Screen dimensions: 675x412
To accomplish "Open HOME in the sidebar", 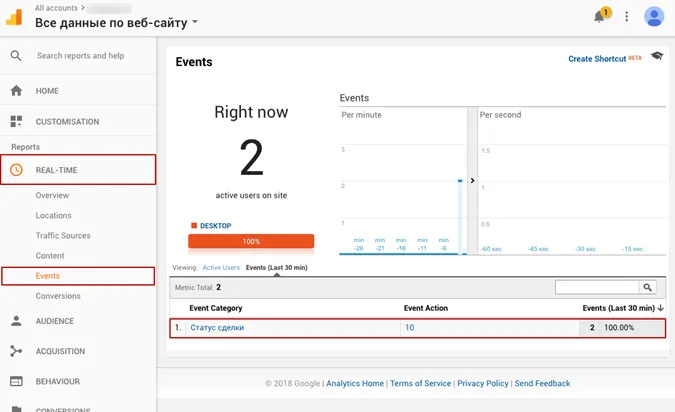I will [x=47, y=91].
